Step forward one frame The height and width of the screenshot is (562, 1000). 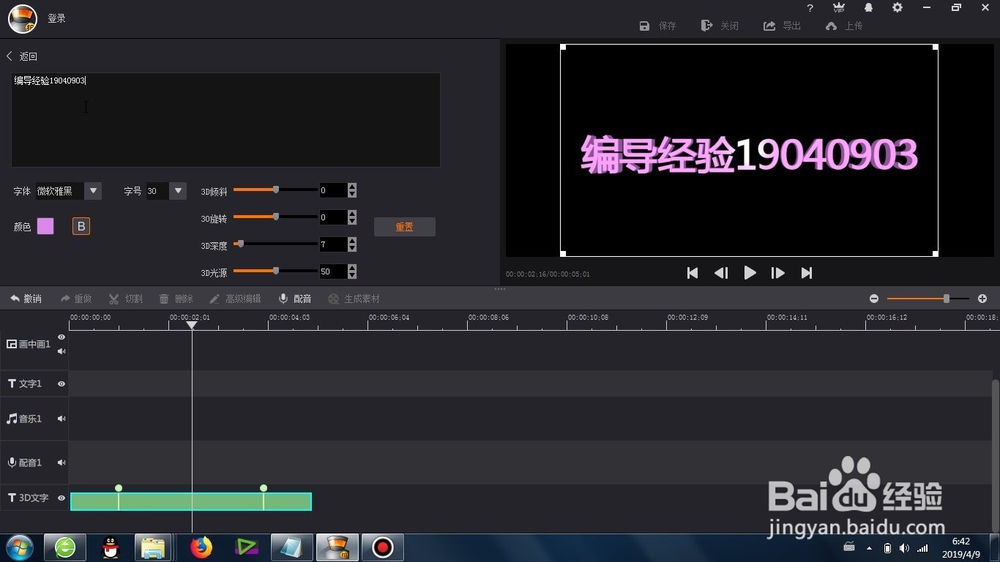coord(777,273)
